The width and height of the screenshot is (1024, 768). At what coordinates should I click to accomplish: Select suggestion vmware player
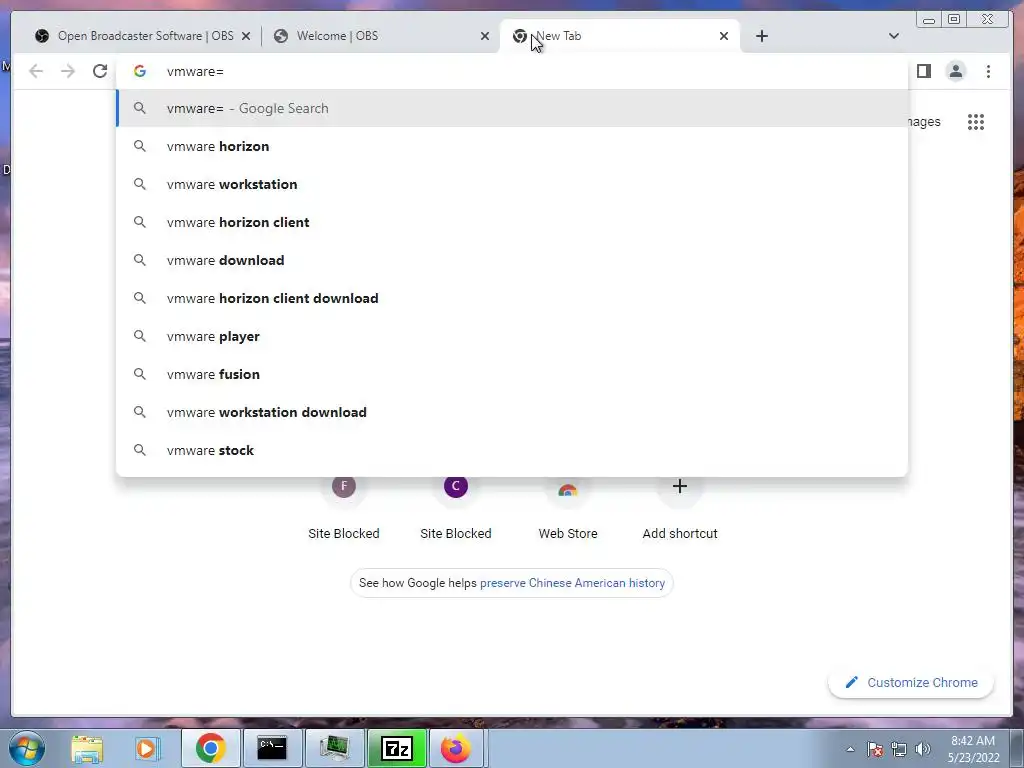[x=512, y=336]
